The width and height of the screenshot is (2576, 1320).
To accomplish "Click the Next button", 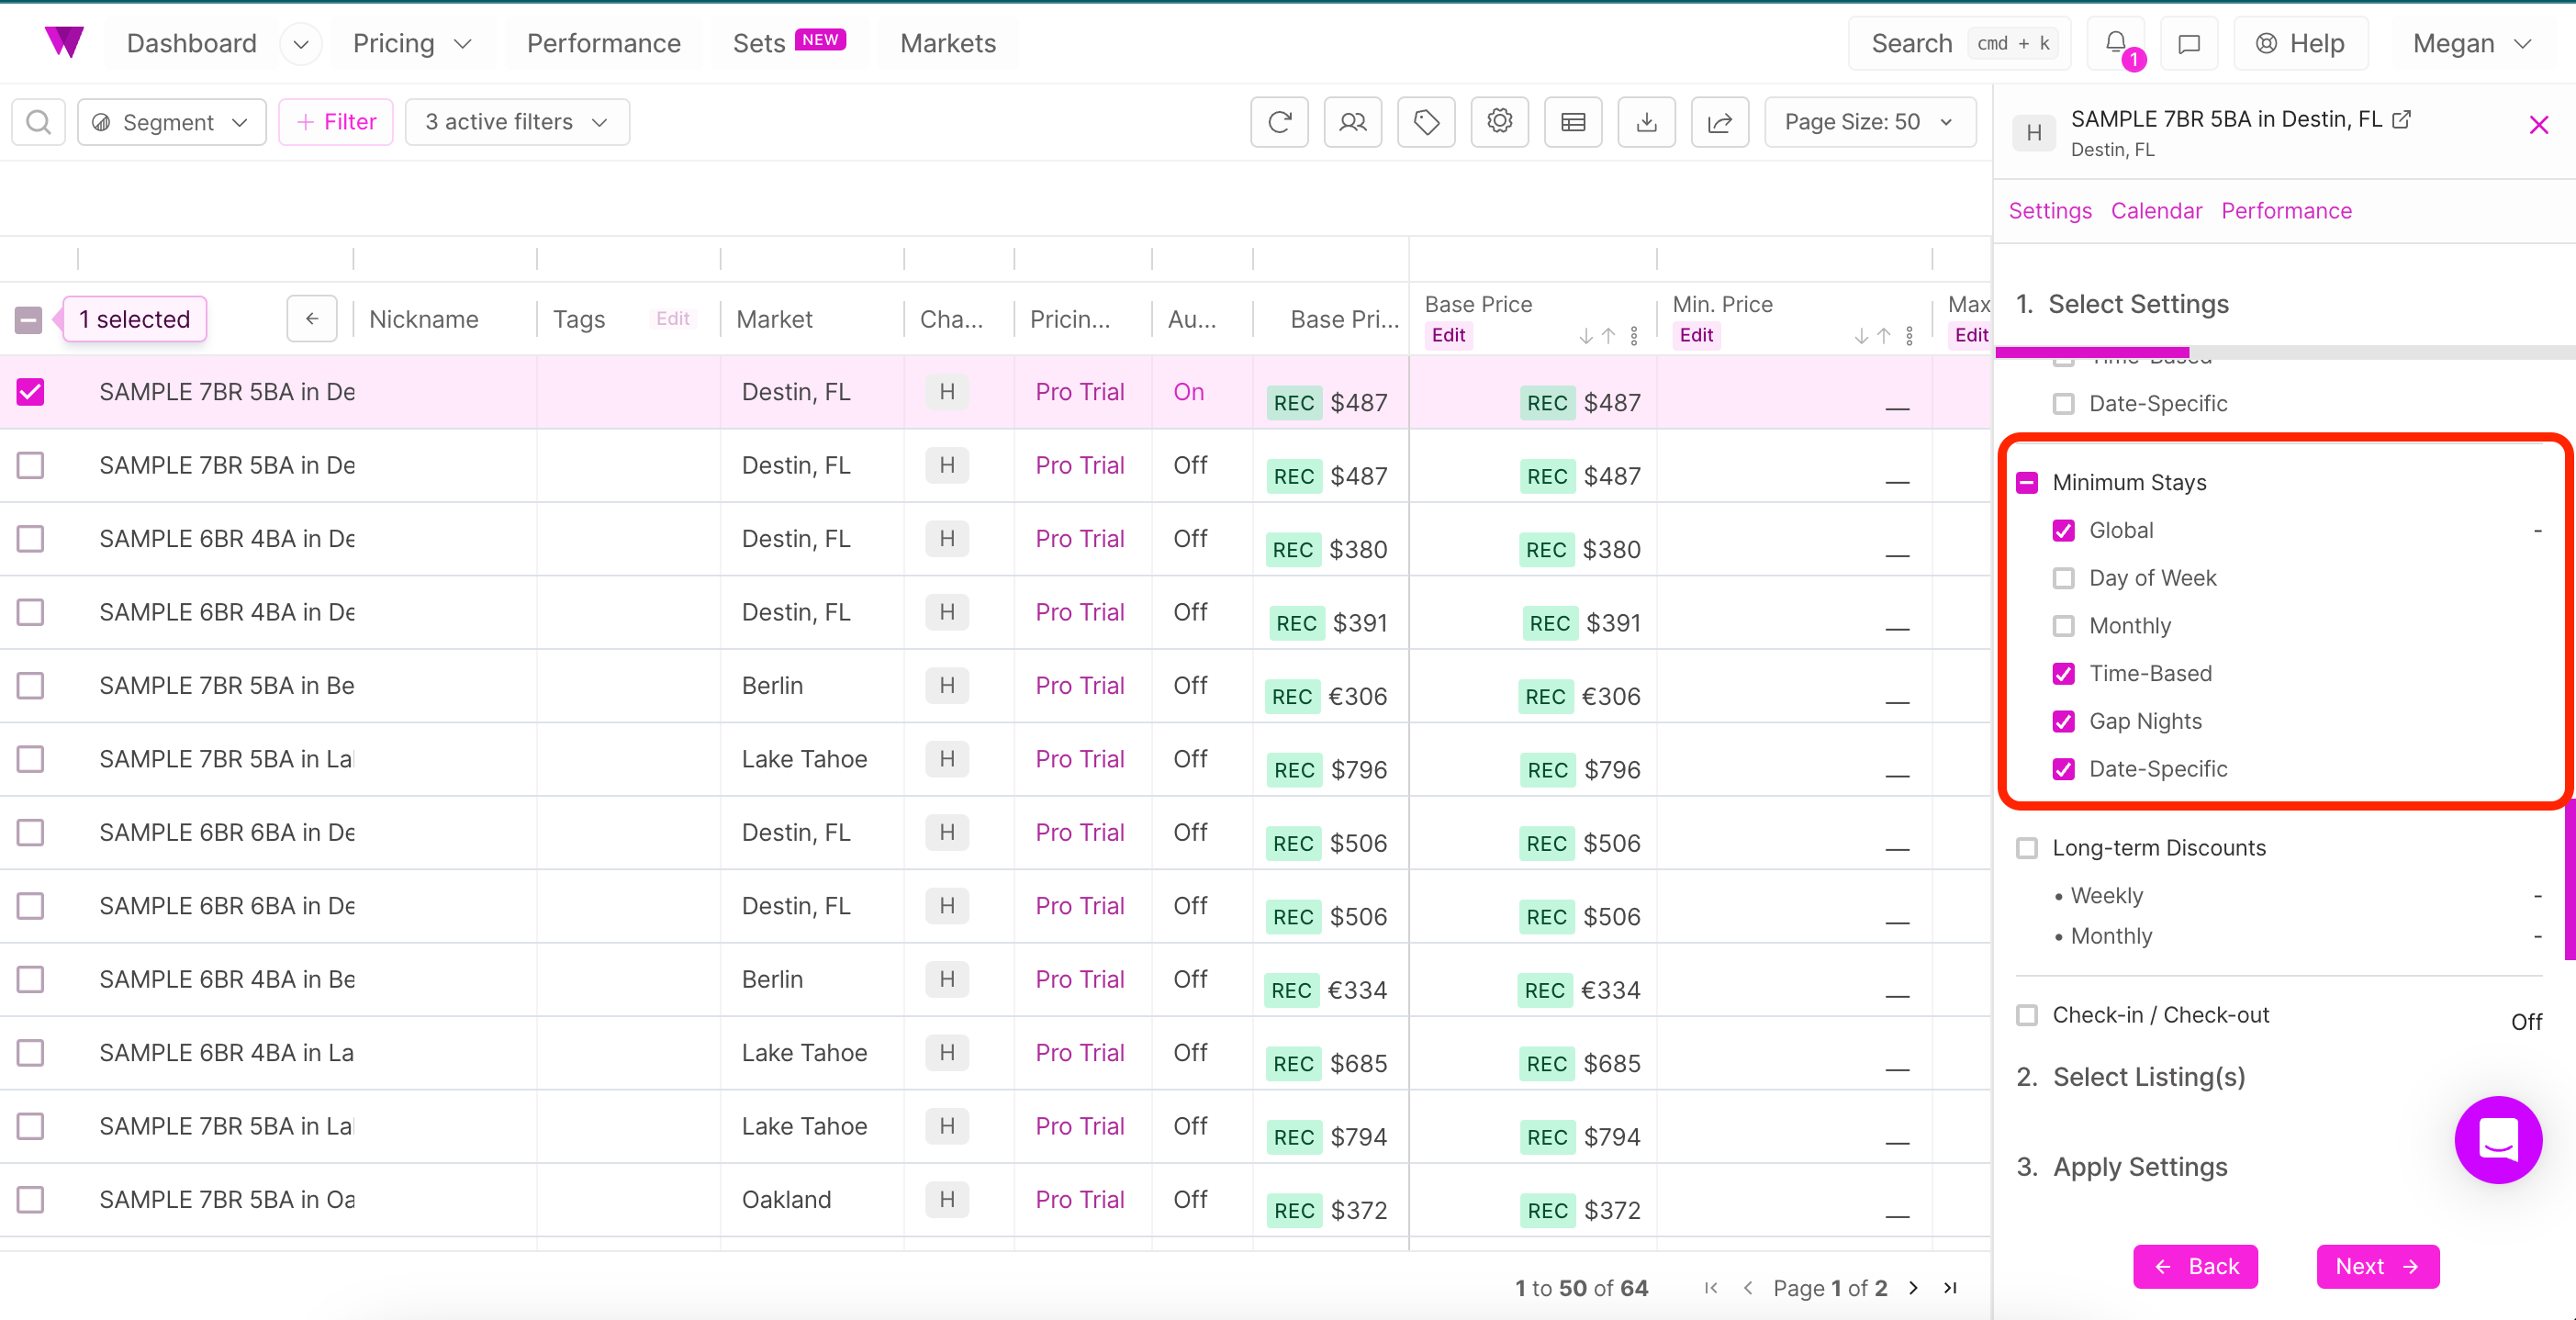I will 2378,1267.
